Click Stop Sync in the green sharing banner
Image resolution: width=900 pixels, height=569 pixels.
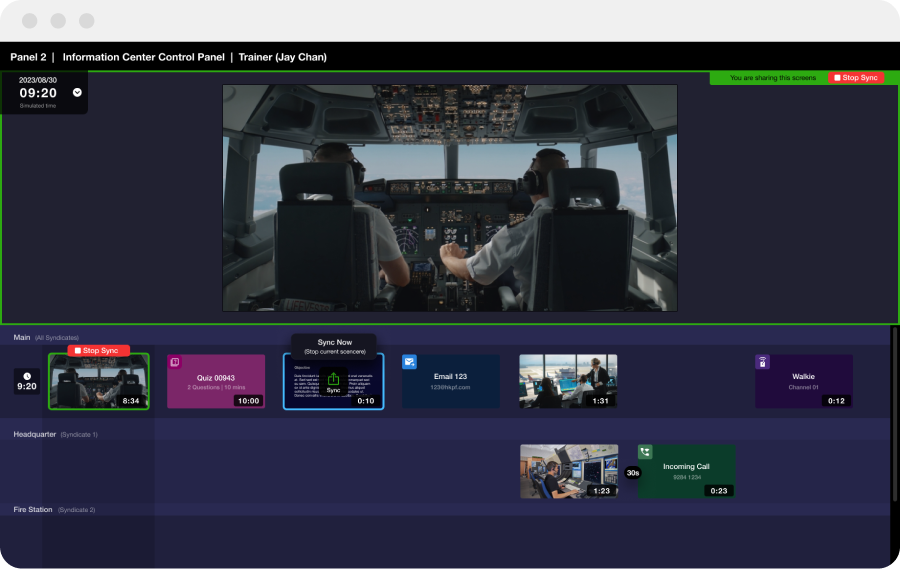856,78
